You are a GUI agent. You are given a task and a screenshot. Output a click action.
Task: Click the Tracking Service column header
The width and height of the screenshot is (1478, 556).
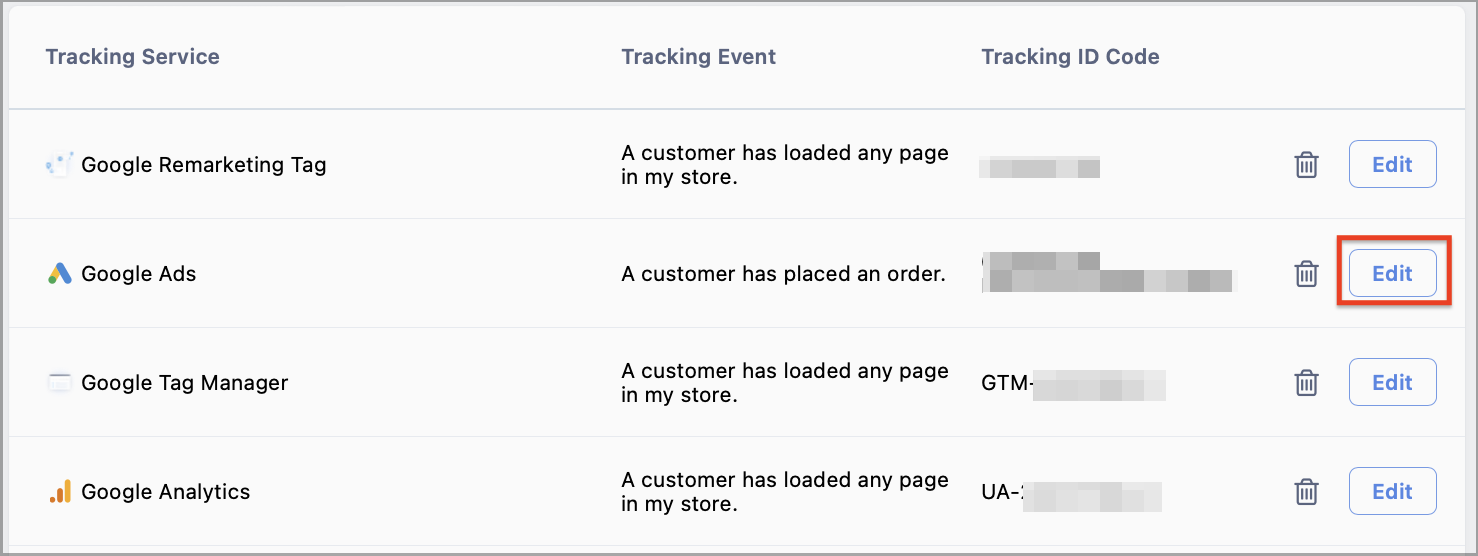coord(132,57)
